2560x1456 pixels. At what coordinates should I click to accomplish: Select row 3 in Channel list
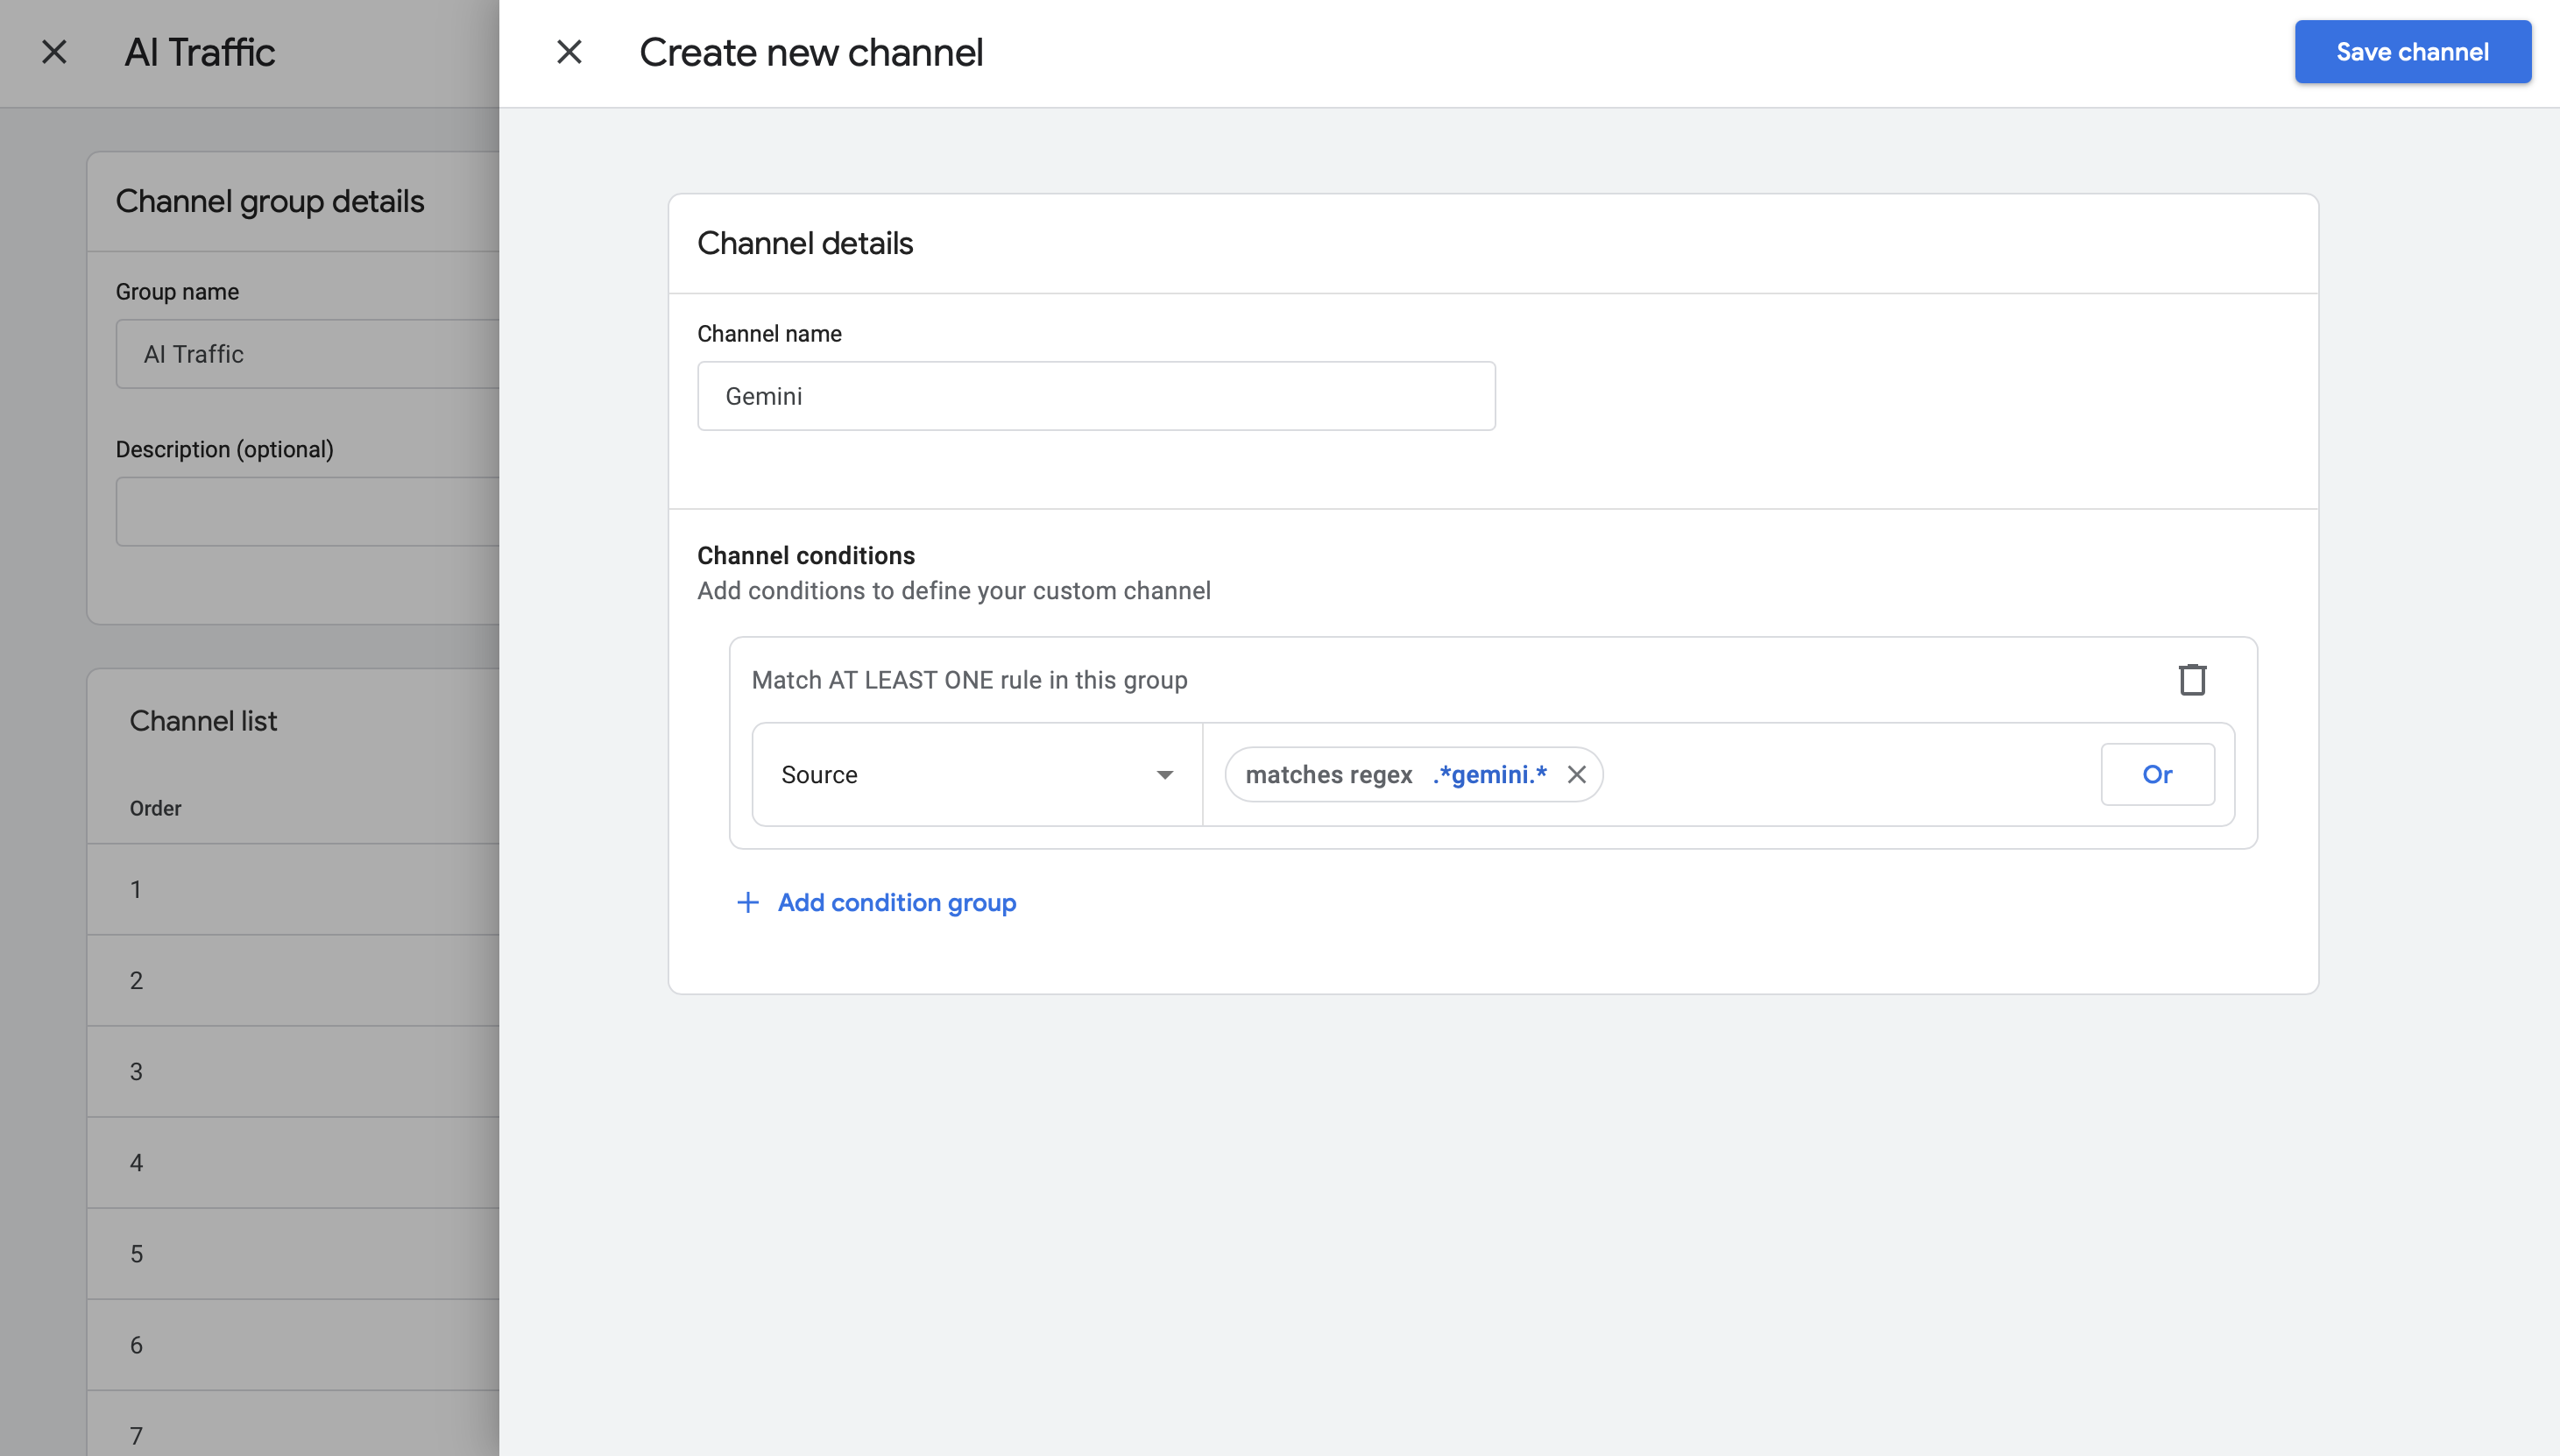(293, 1072)
